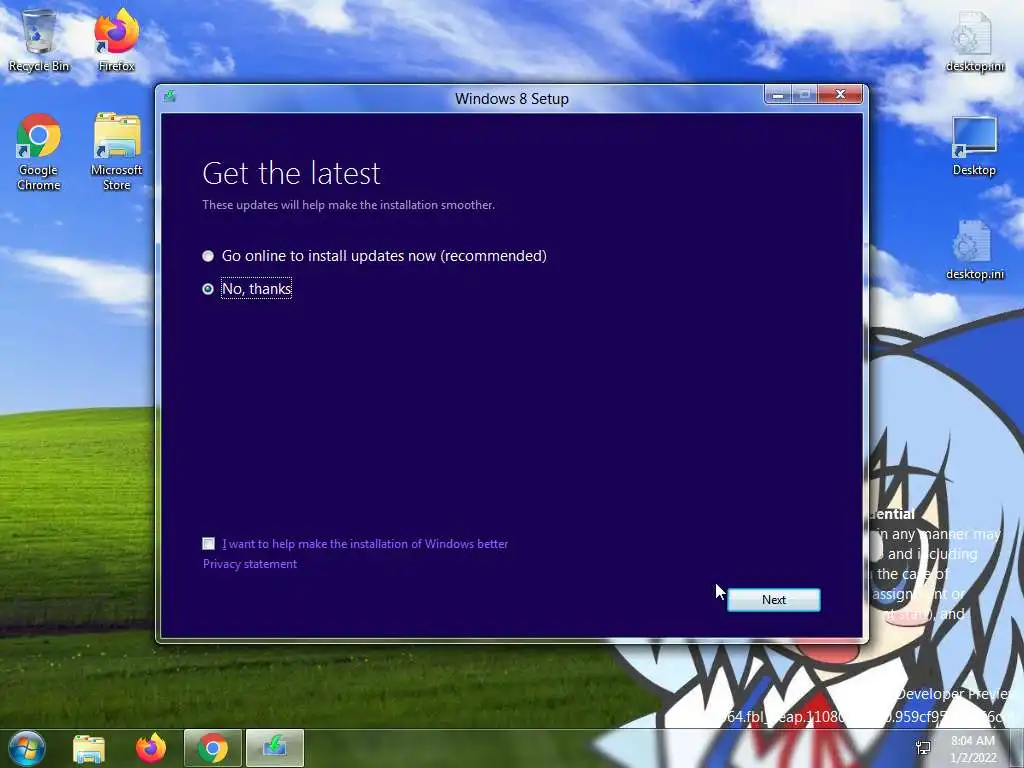1024x768 pixels.
Task: Switch to Chrome in the taskbar
Action: pyautogui.click(x=213, y=748)
